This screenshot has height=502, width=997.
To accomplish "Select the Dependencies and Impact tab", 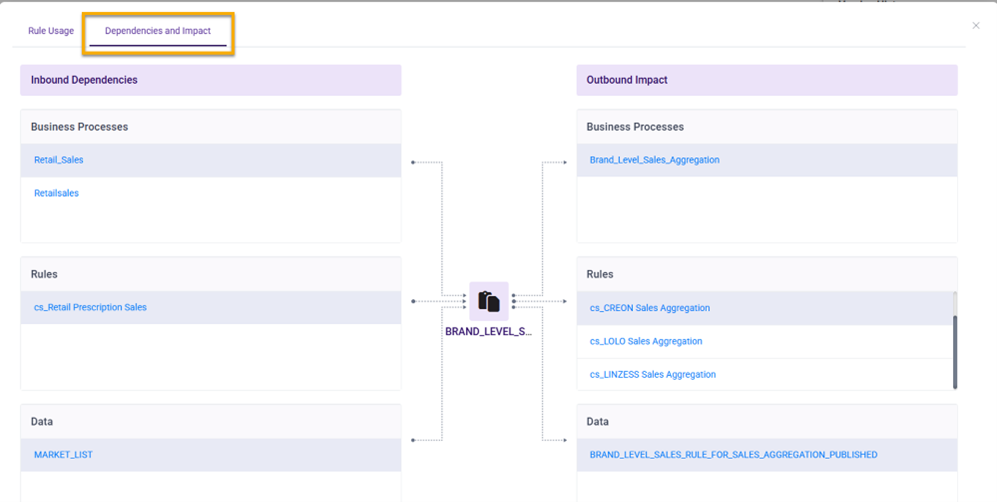I will [x=158, y=31].
